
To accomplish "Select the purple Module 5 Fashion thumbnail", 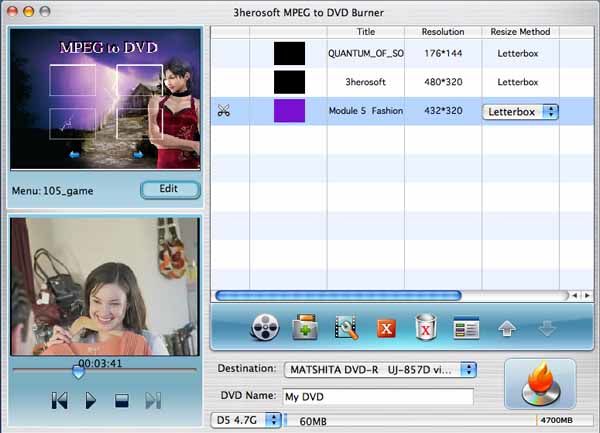I will point(289,111).
